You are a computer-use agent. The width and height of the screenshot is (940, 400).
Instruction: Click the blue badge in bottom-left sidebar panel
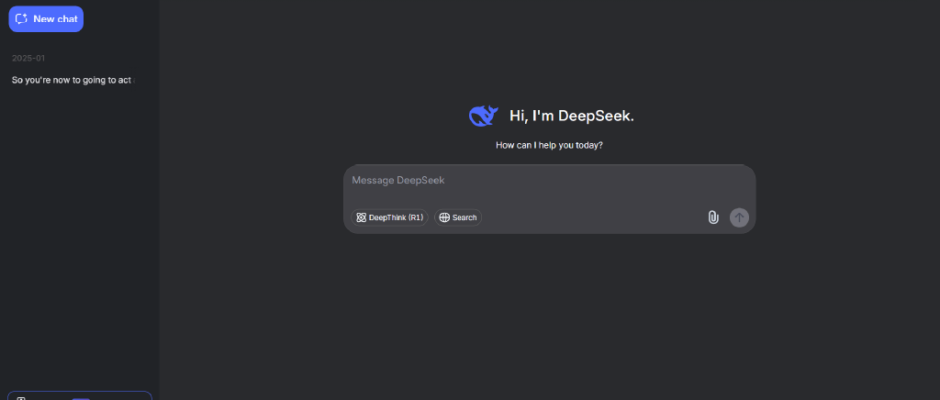[x=81, y=398]
